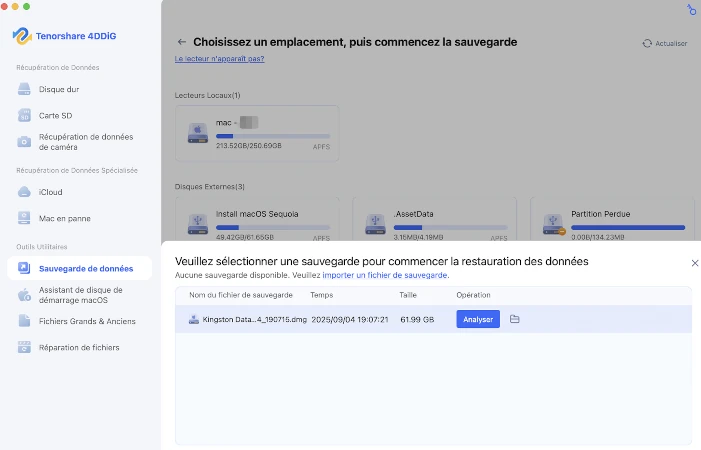Click the 61.99 GB size value
Image resolution: width=701 pixels, height=450 pixels.
(417, 320)
